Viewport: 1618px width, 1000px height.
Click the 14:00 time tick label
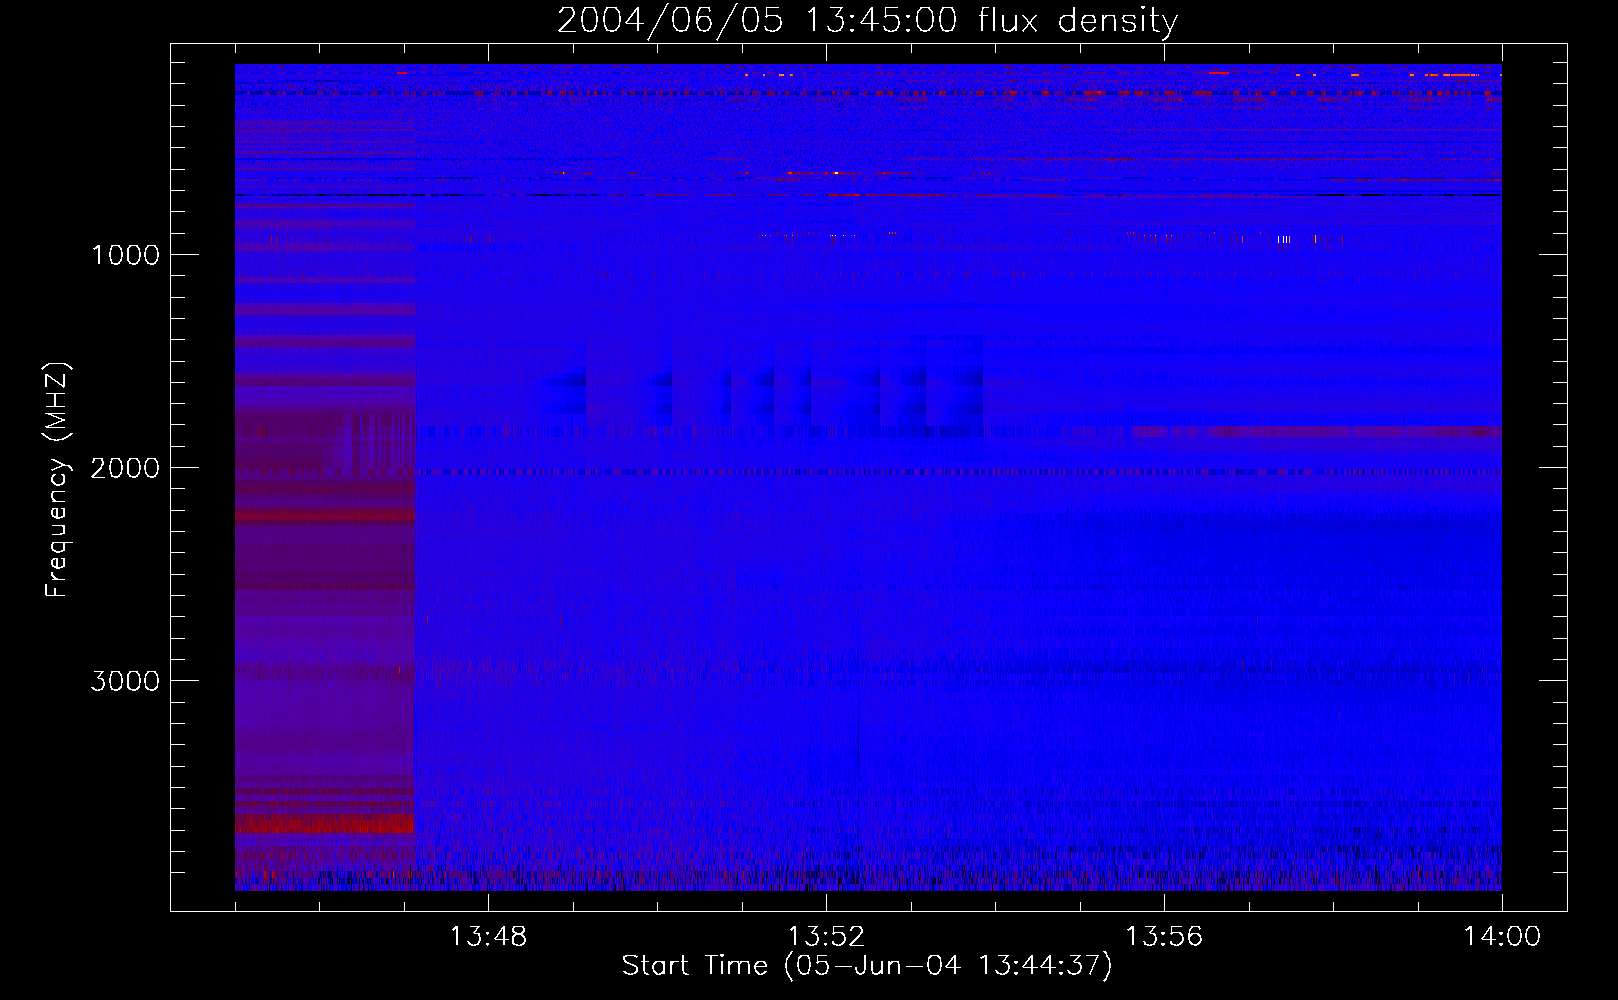click(x=1502, y=937)
